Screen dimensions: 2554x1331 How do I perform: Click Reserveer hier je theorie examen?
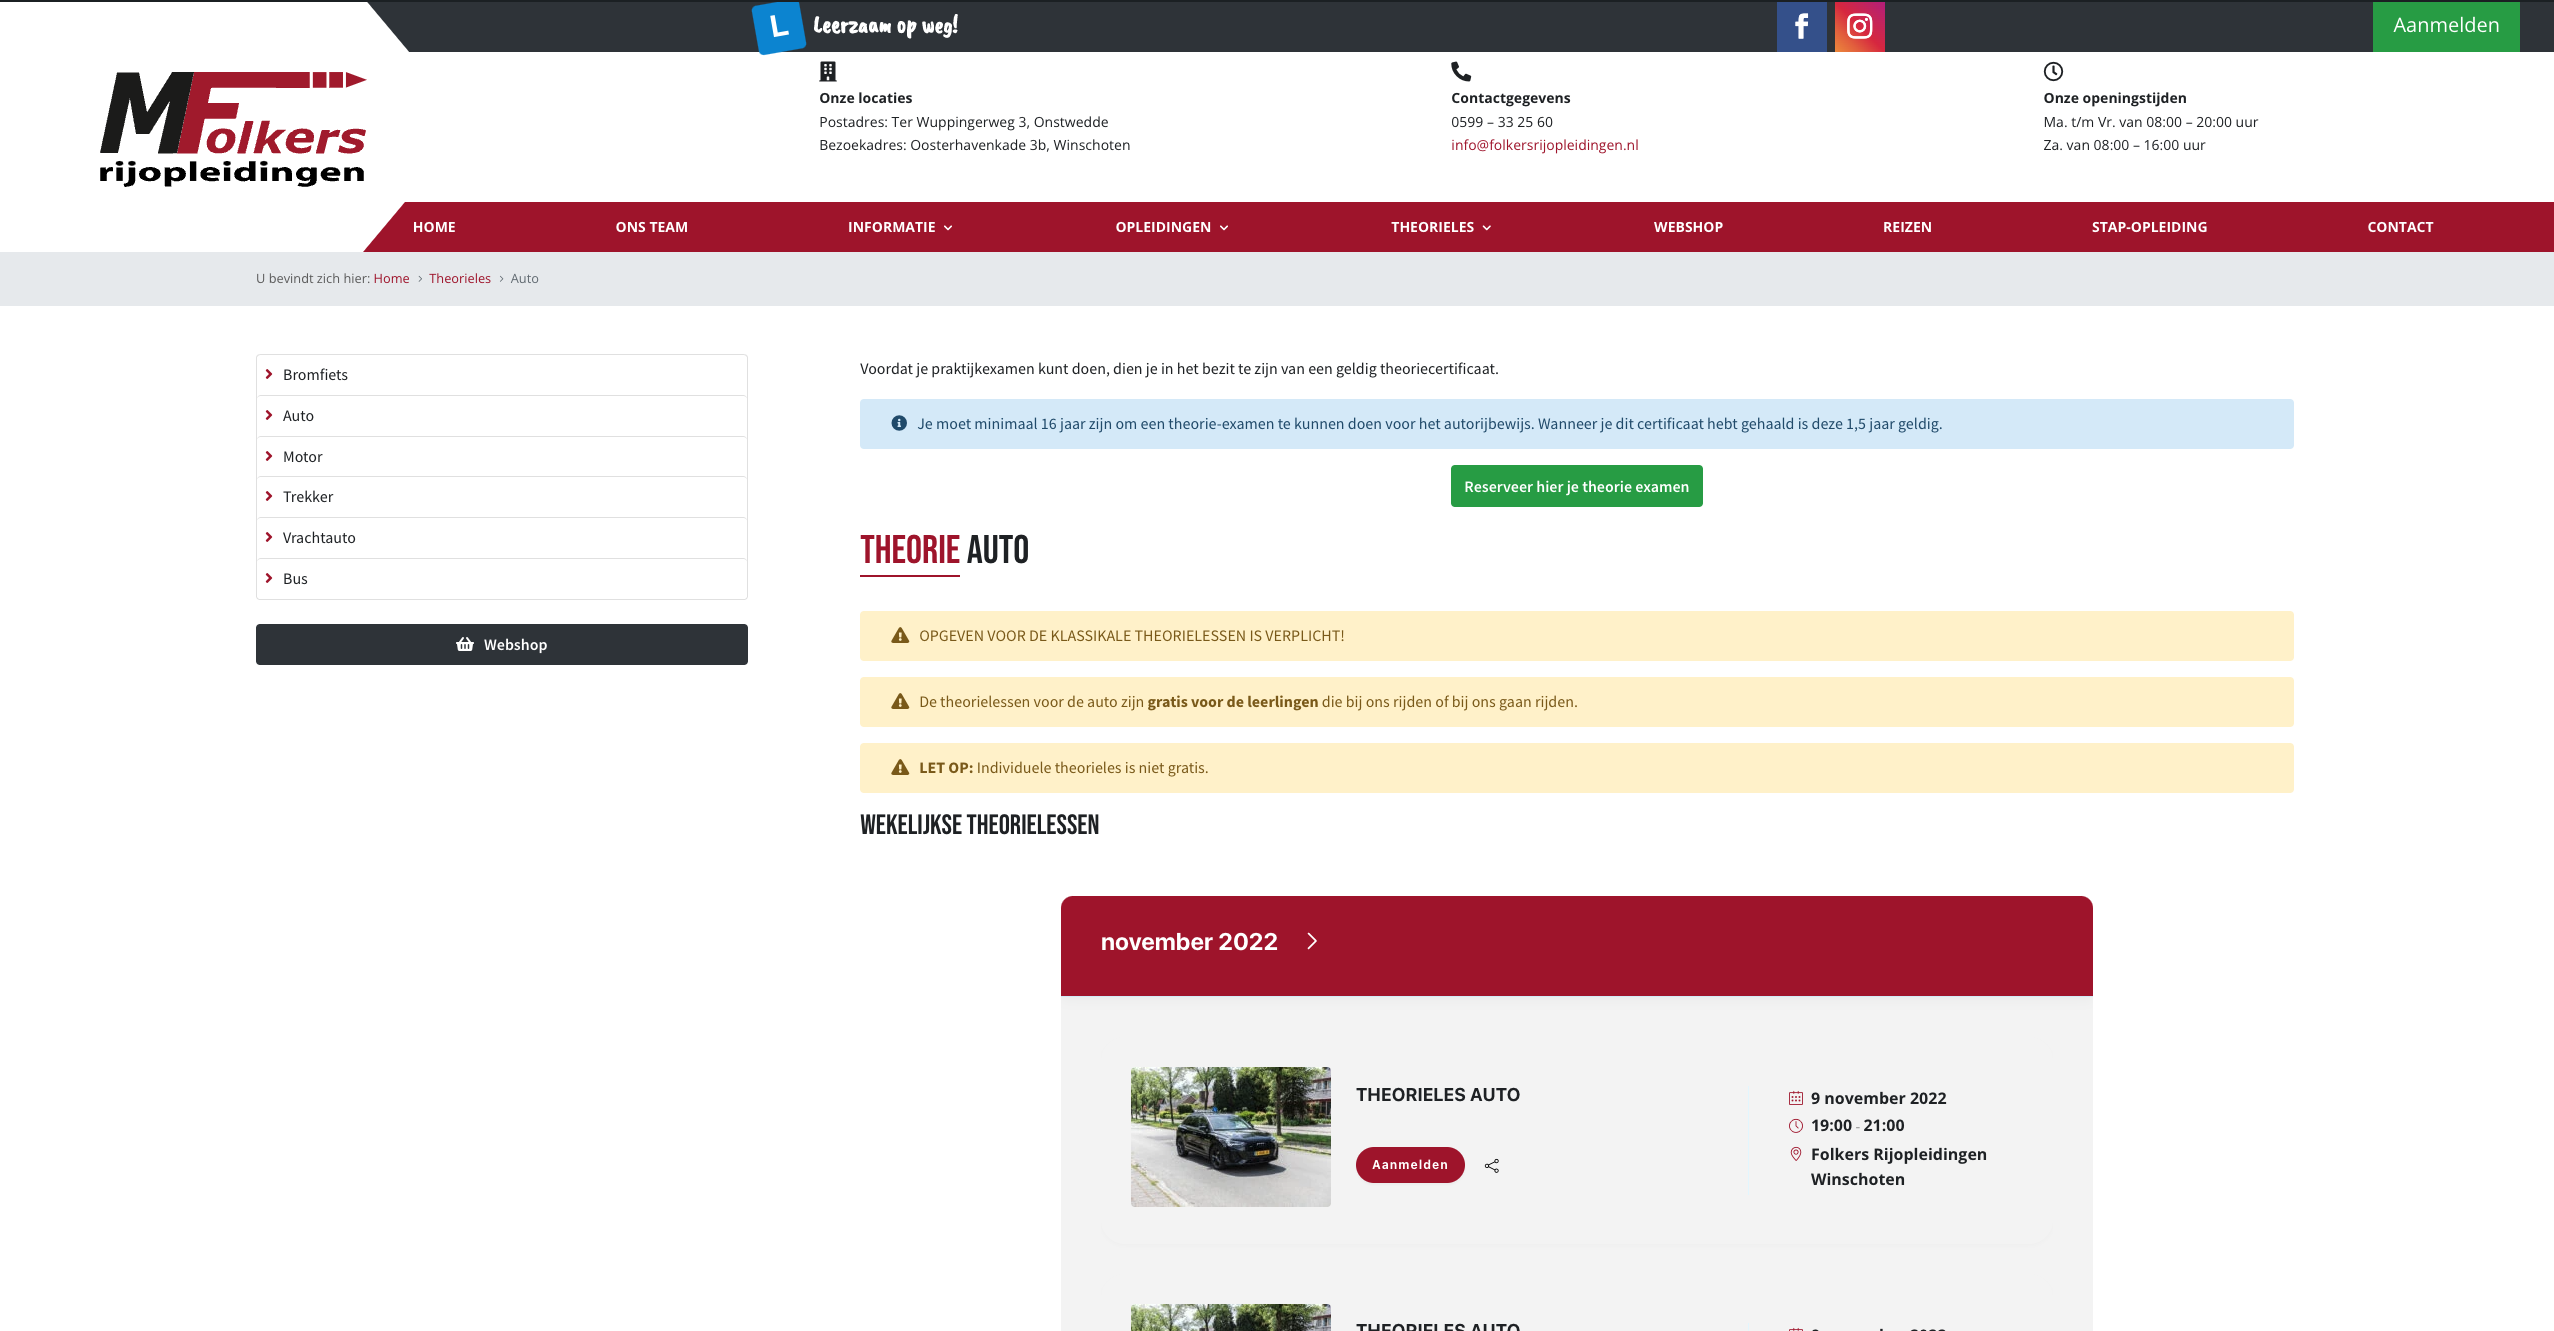[1576, 487]
